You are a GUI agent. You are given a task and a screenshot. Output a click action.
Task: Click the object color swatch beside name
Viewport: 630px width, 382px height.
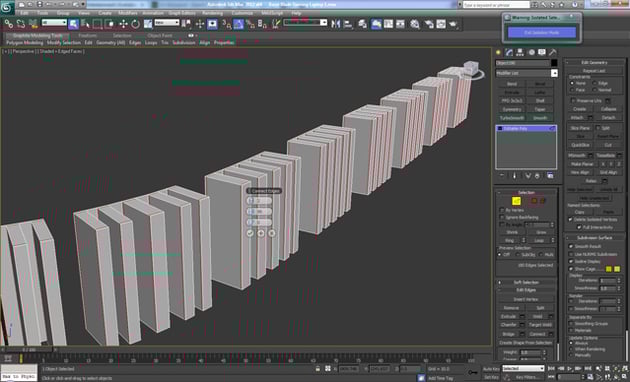click(x=554, y=63)
